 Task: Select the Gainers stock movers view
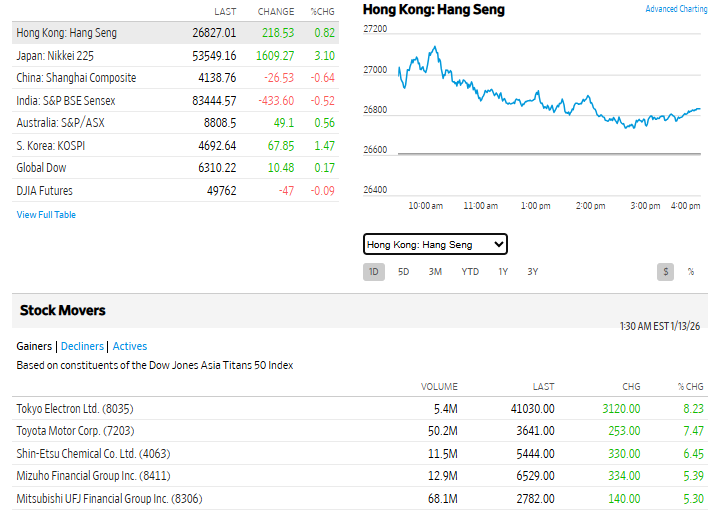(34, 346)
